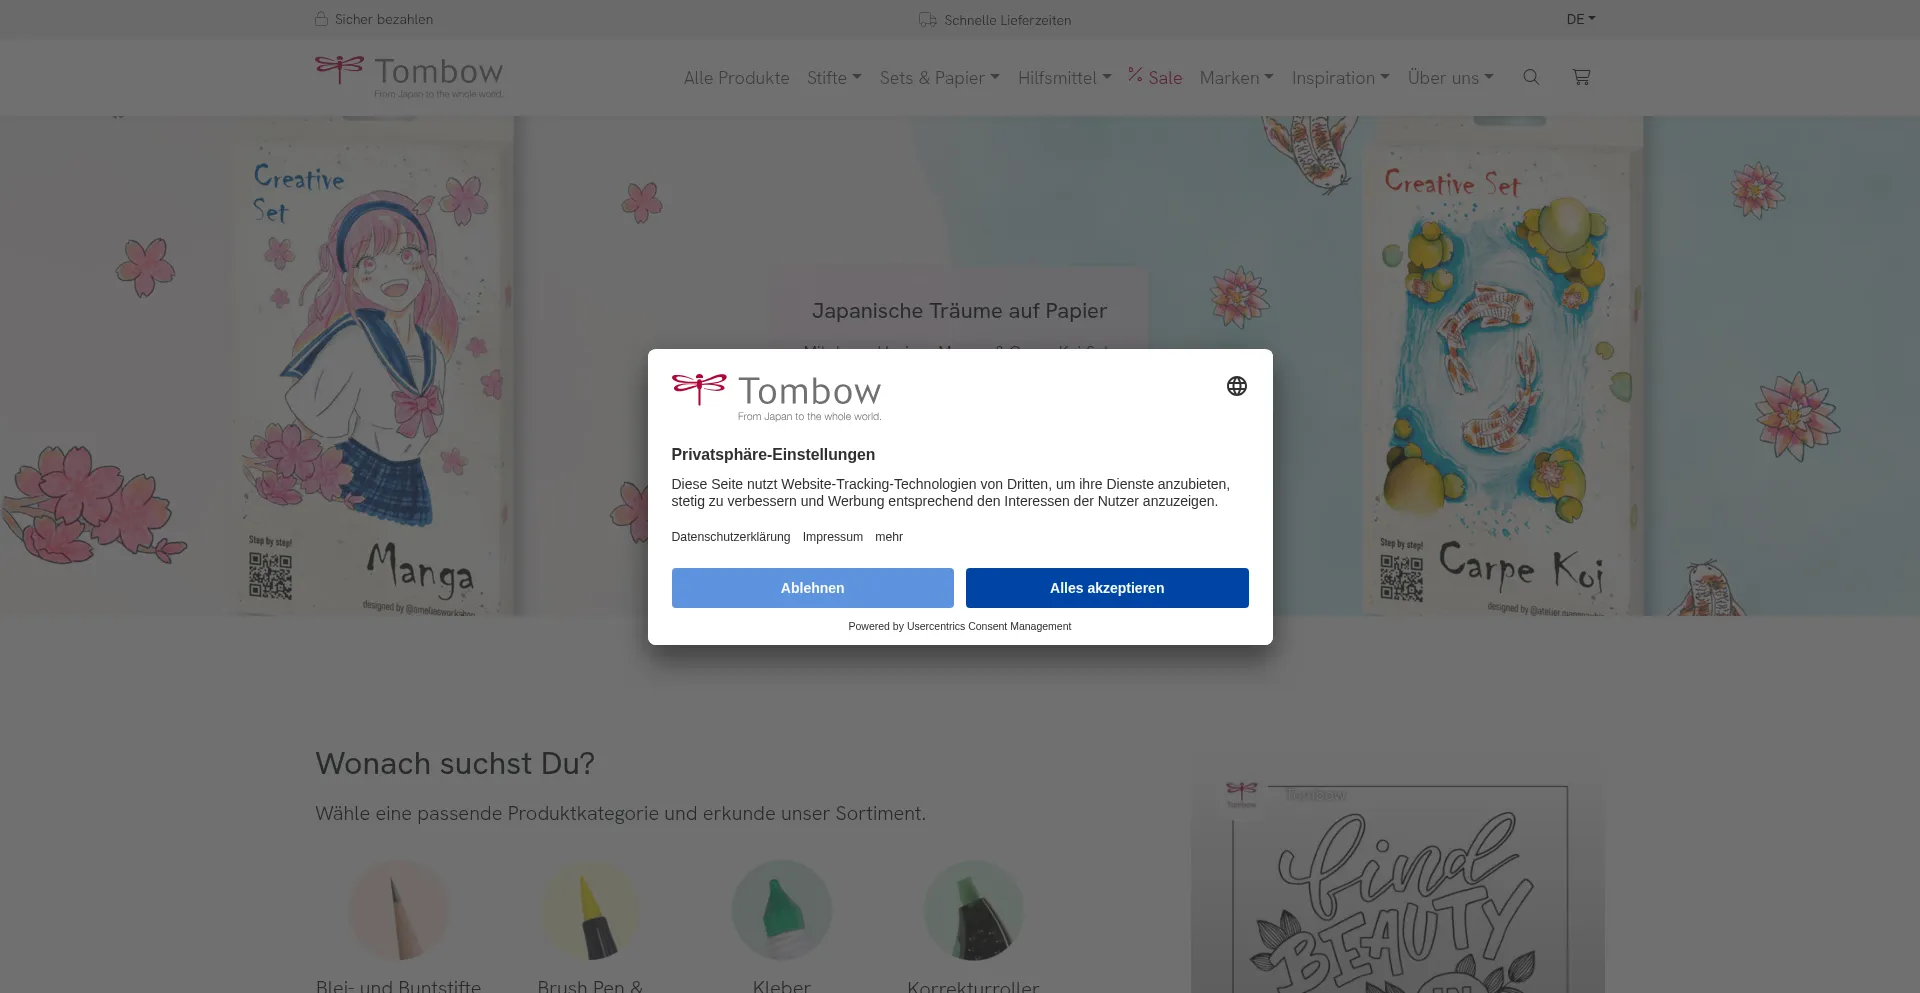Expand the Hilfsmittel dropdown menu
1920x993 pixels.
[1064, 78]
